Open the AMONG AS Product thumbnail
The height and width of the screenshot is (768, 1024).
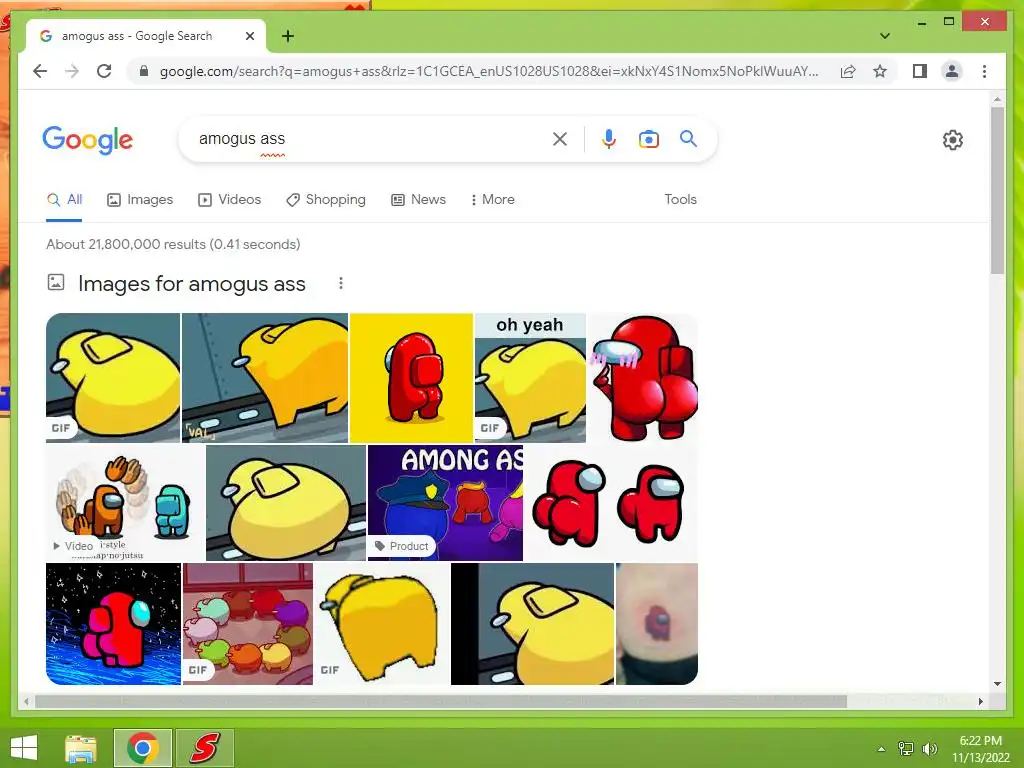point(445,503)
